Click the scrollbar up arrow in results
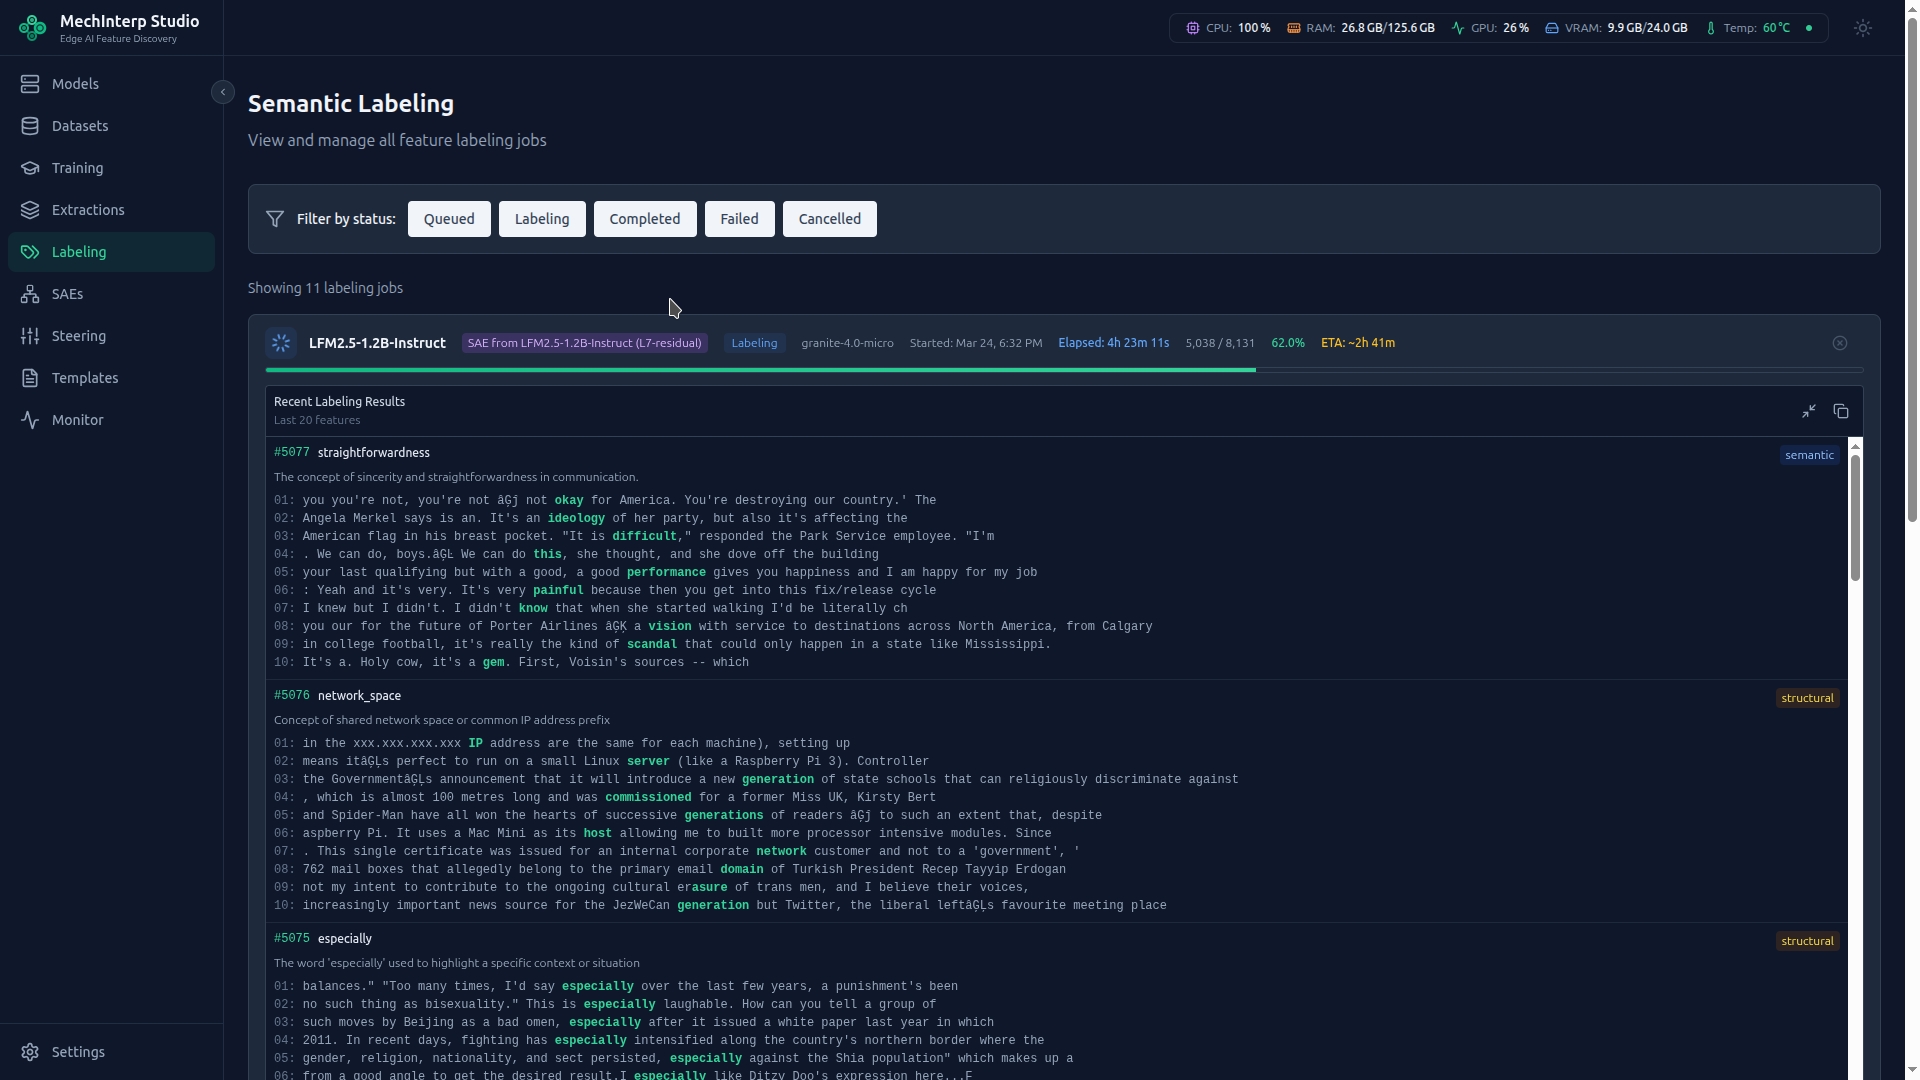Image resolution: width=1920 pixels, height=1080 pixels. (x=1856, y=445)
